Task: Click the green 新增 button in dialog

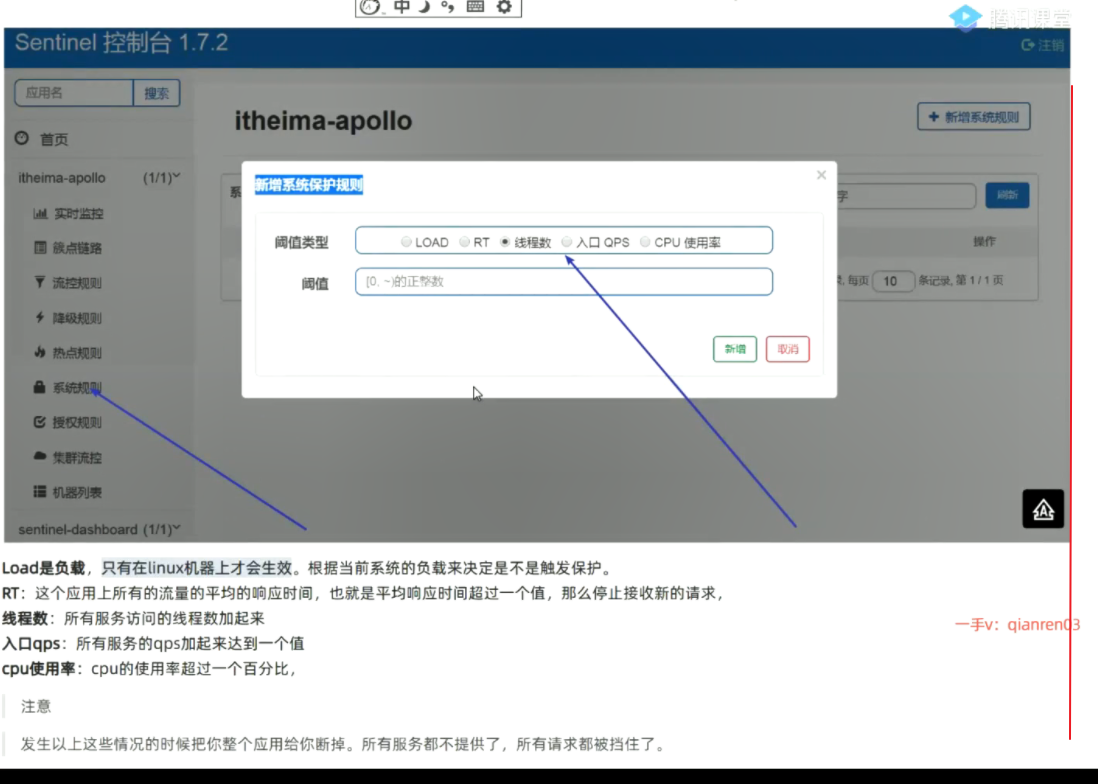Action: click(x=735, y=349)
